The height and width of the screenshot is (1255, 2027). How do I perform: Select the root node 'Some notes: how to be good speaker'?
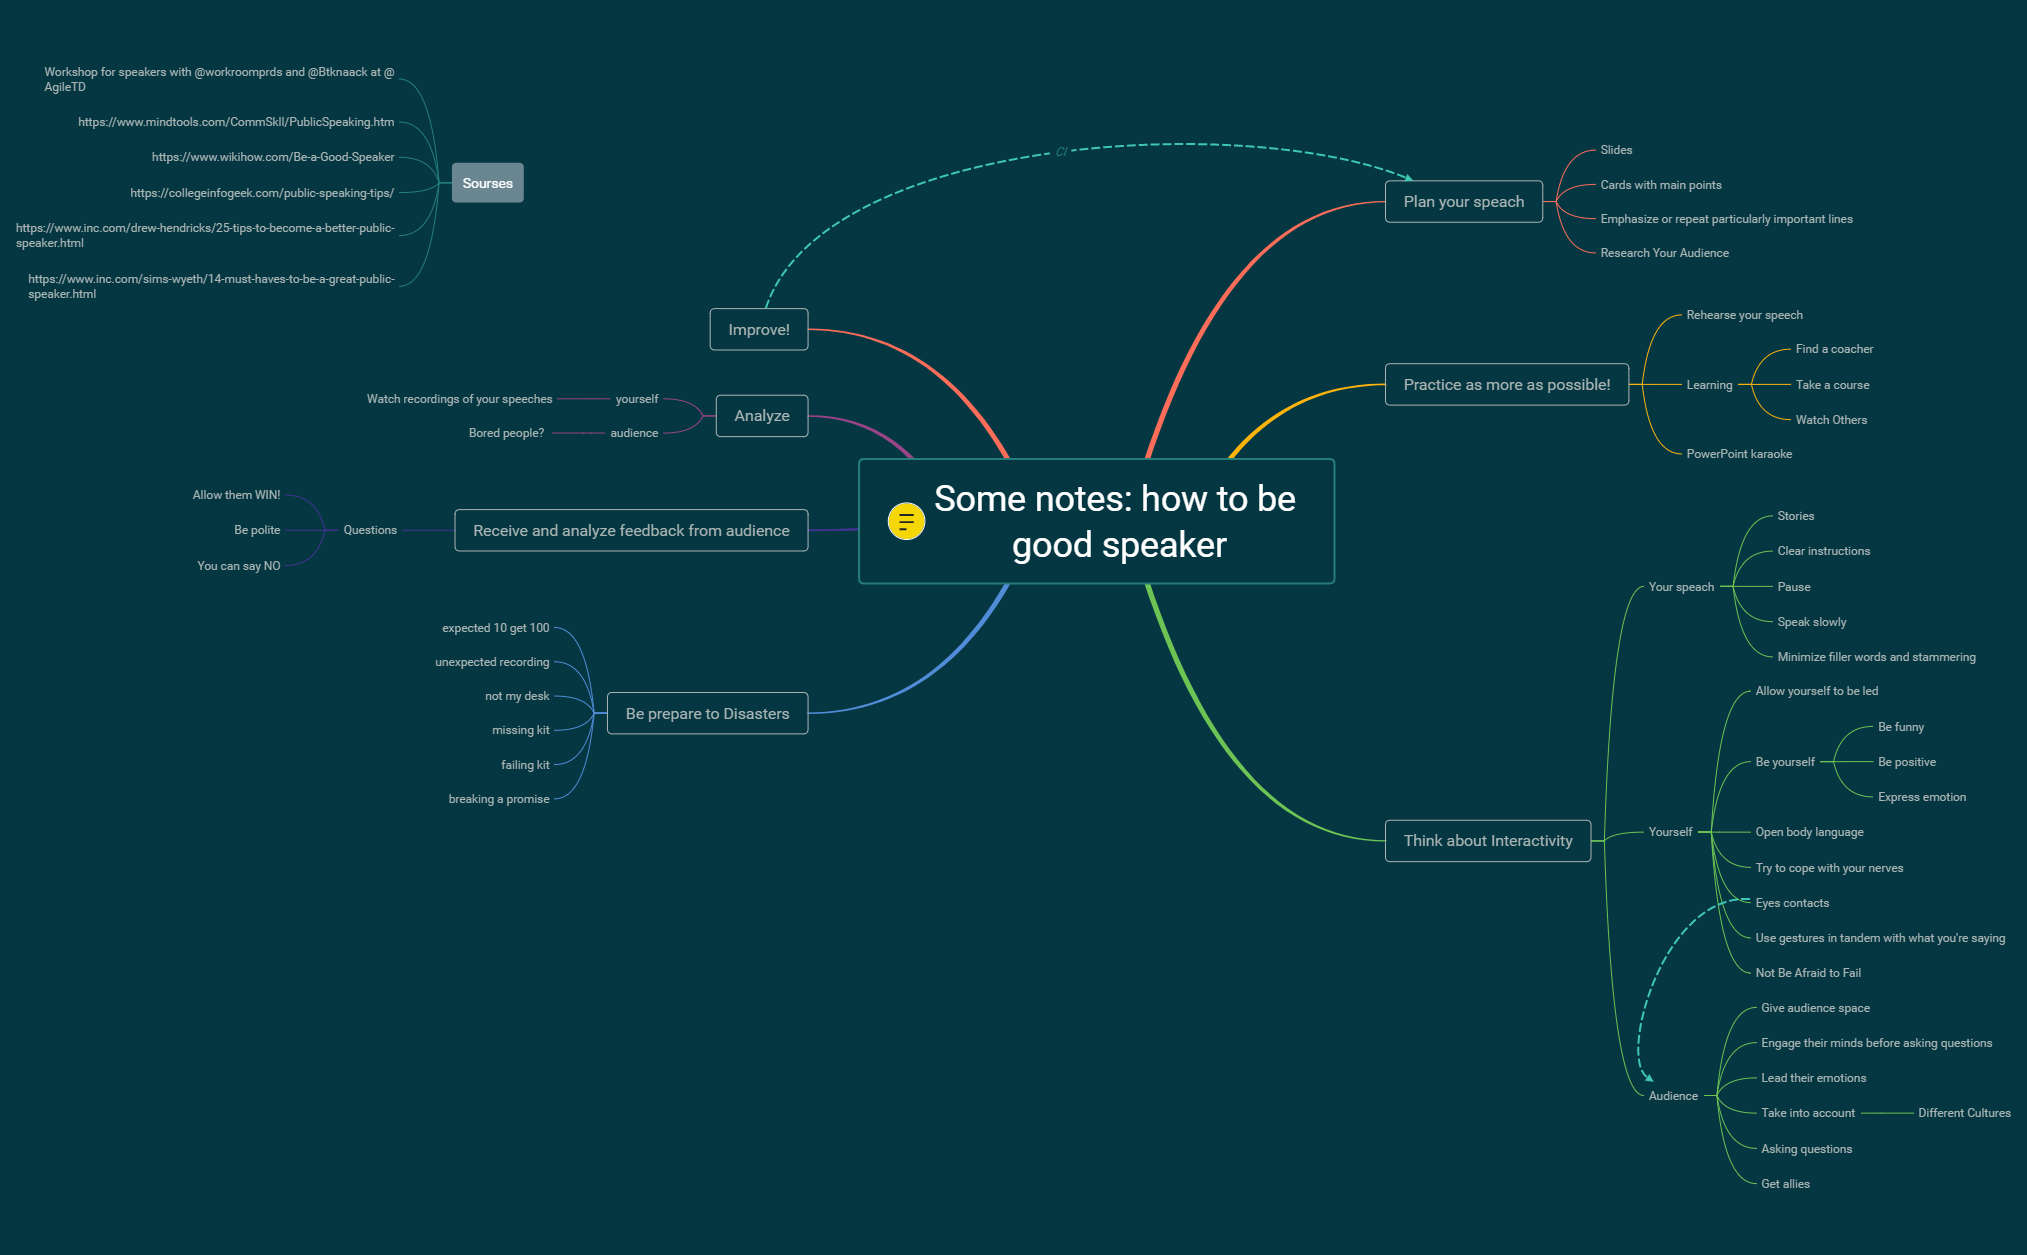pyautogui.click(x=1113, y=521)
